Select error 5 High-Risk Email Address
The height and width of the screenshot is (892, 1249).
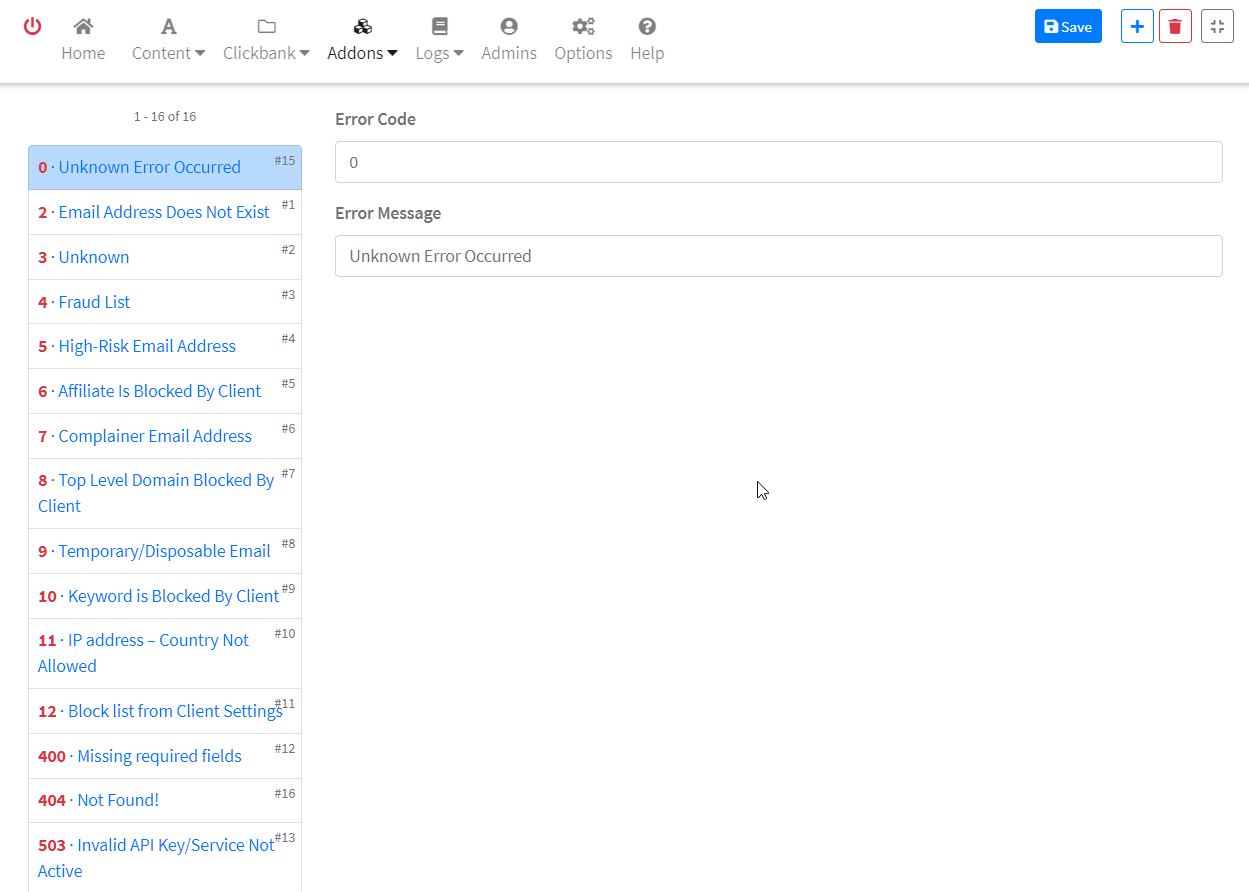pos(147,346)
